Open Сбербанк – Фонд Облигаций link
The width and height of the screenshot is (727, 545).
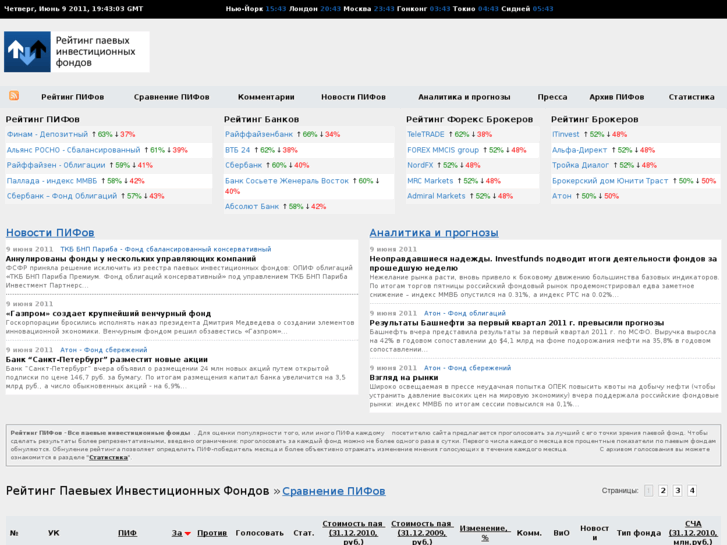62,196
